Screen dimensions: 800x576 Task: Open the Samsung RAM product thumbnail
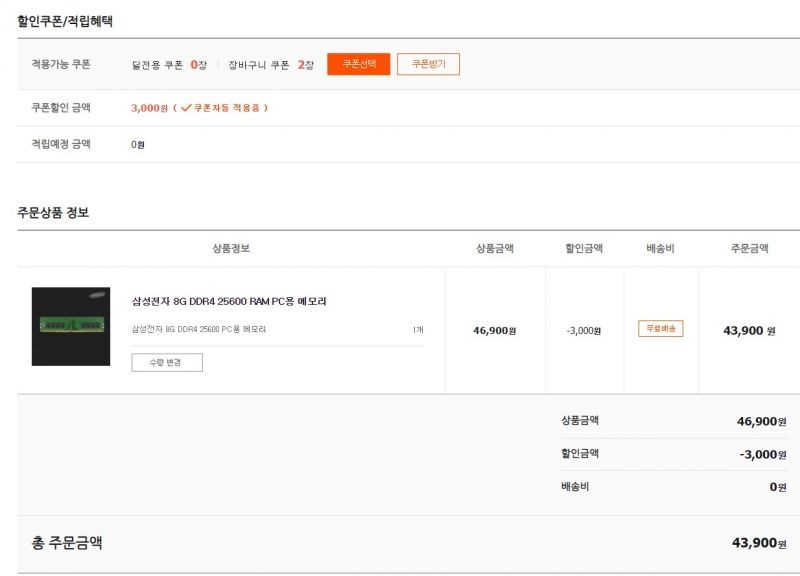pyautogui.click(x=71, y=326)
